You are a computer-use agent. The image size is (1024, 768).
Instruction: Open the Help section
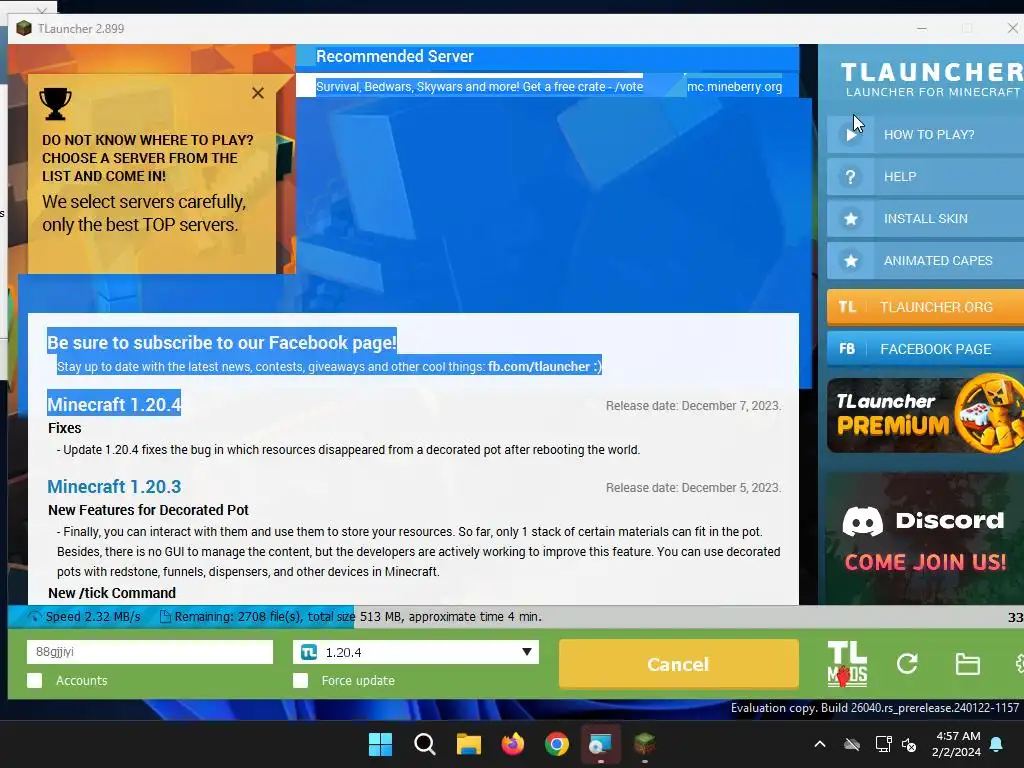click(925, 176)
